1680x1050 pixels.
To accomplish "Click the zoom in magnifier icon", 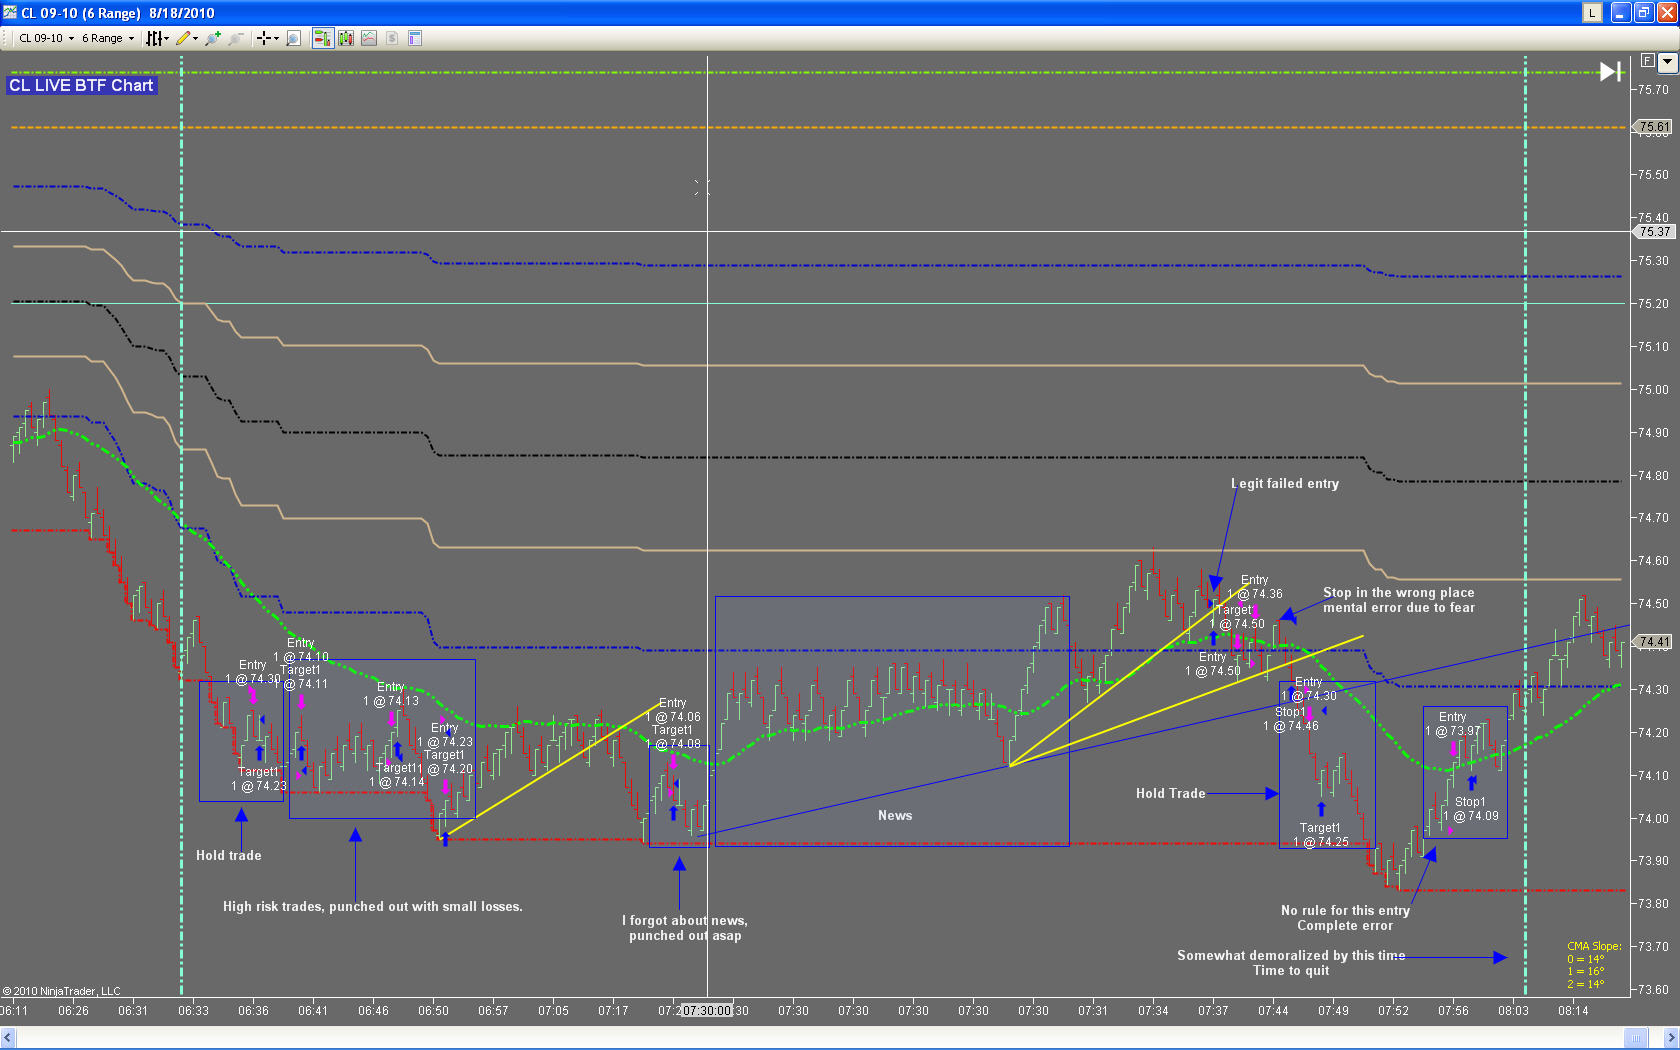I will click(213, 38).
